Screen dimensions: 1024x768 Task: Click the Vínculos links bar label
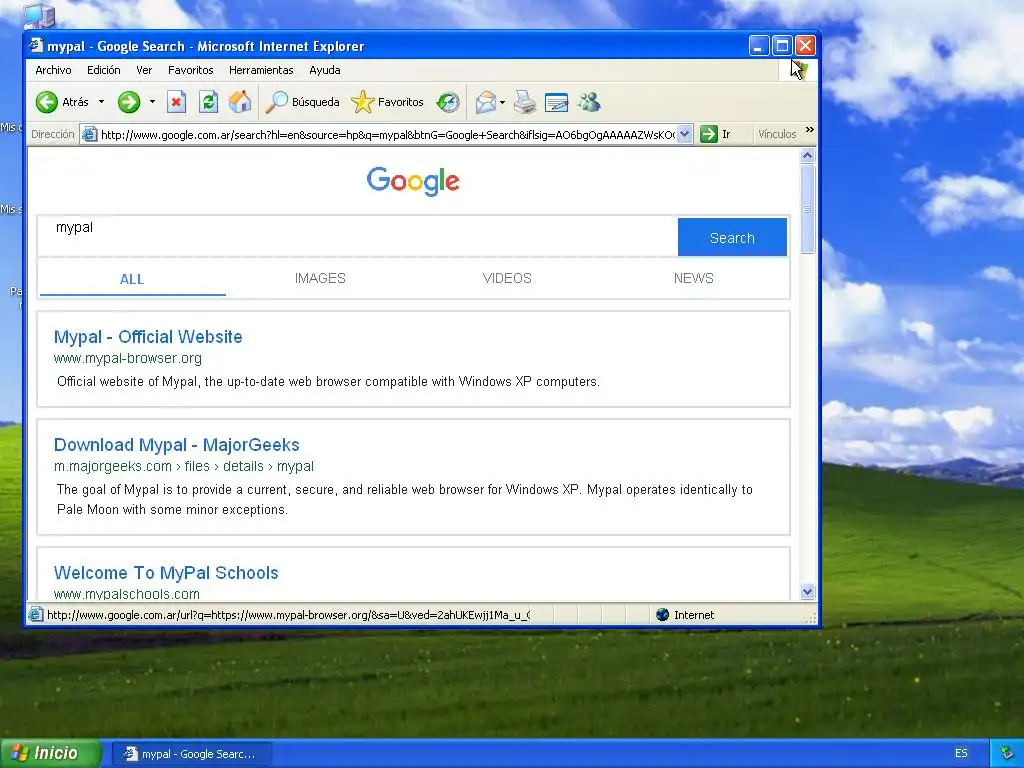(x=777, y=134)
